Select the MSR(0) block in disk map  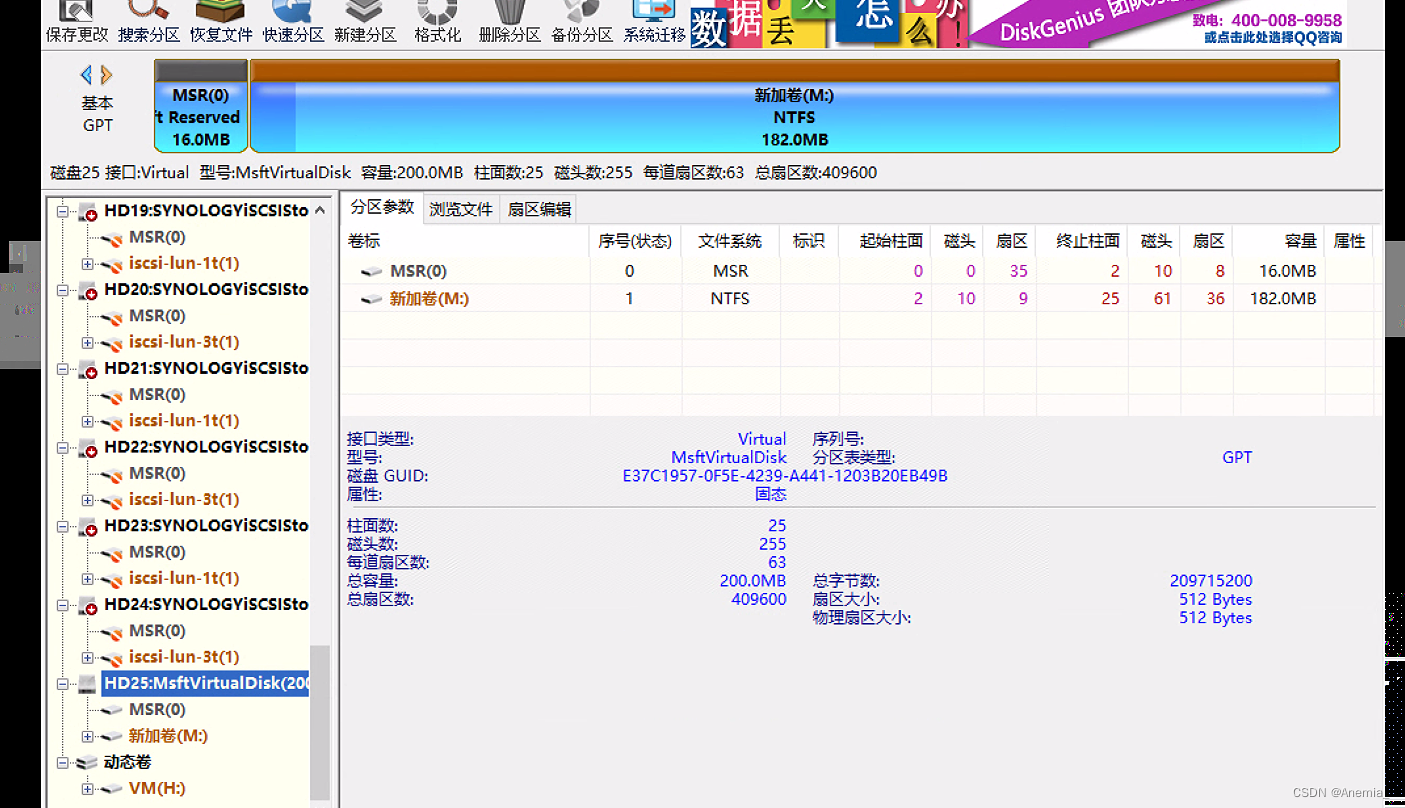[x=201, y=106]
